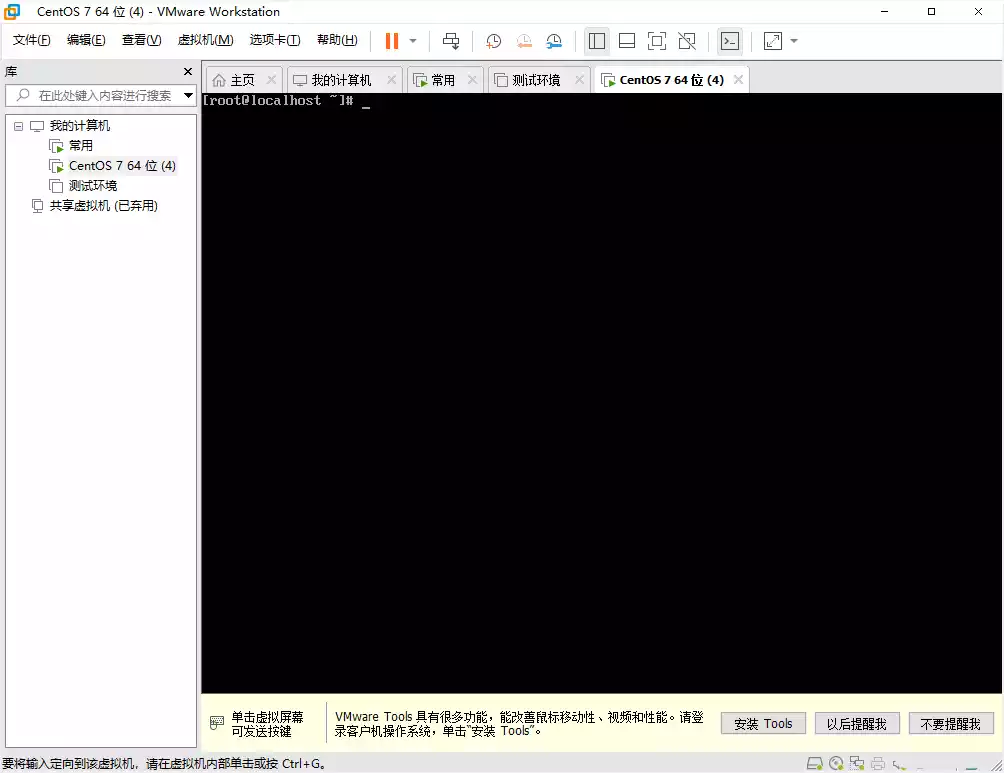Click the Unity mode toolbar icon
The height and width of the screenshot is (773, 1004).
point(687,41)
